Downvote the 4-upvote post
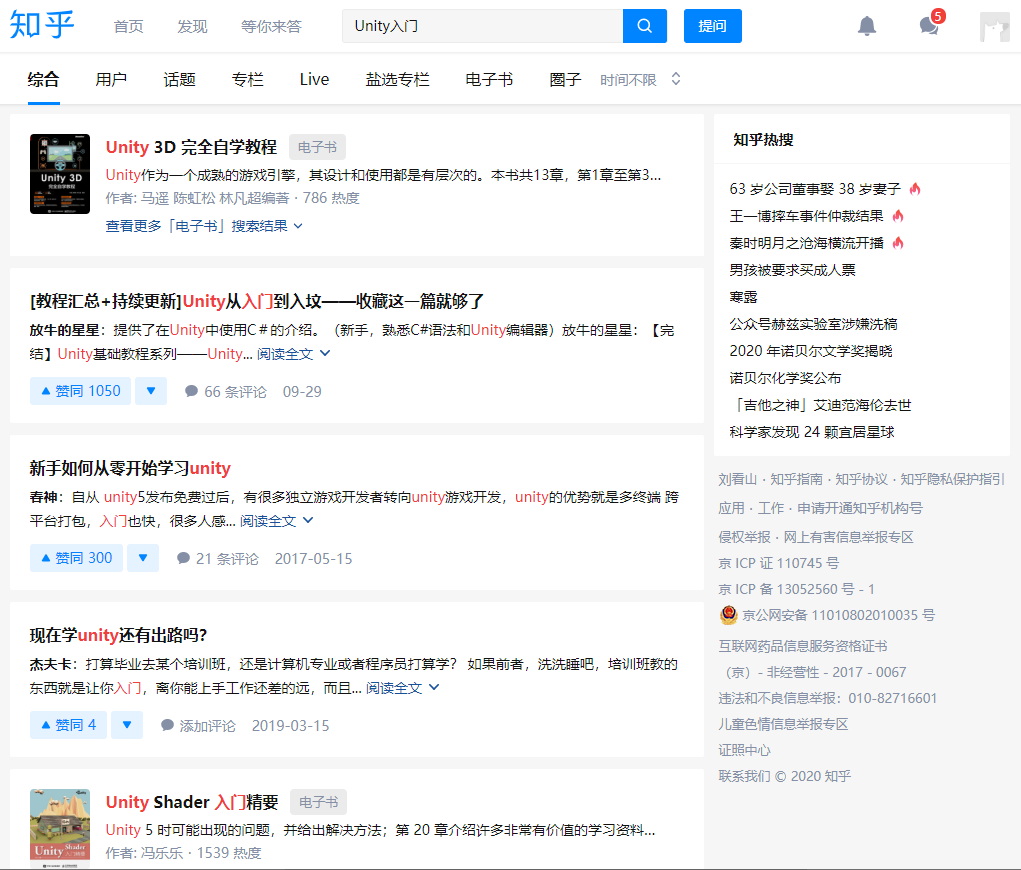Image resolution: width=1021 pixels, height=870 pixels. pyautogui.click(x=127, y=725)
